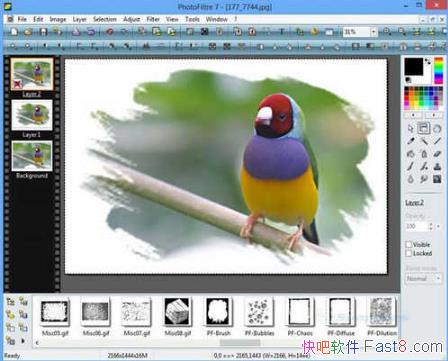Open the Window menu
The image size is (448, 361).
coord(217,19)
